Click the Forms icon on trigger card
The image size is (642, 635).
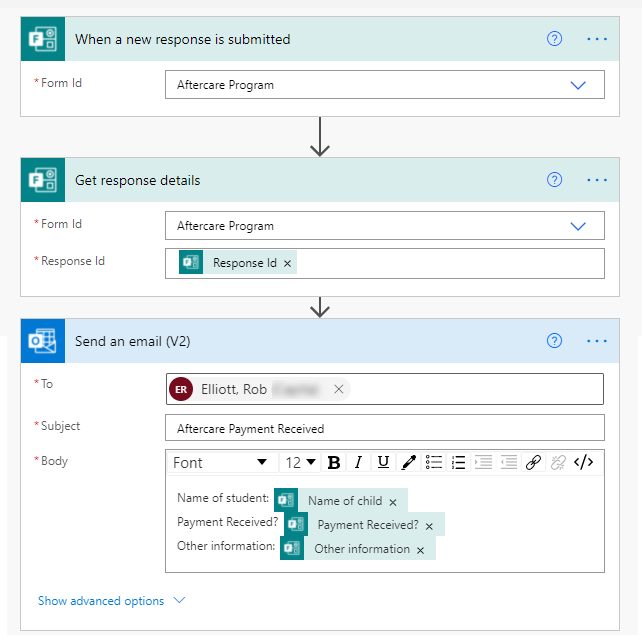coord(43,39)
